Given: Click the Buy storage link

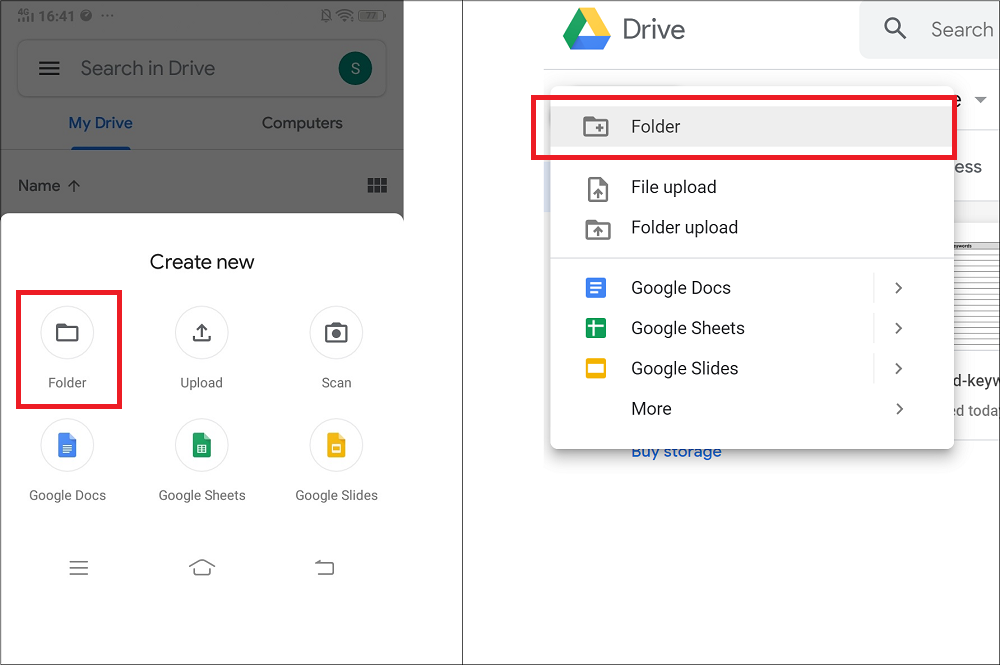Looking at the screenshot, I should pyautogui.click(x=676, y=453).
